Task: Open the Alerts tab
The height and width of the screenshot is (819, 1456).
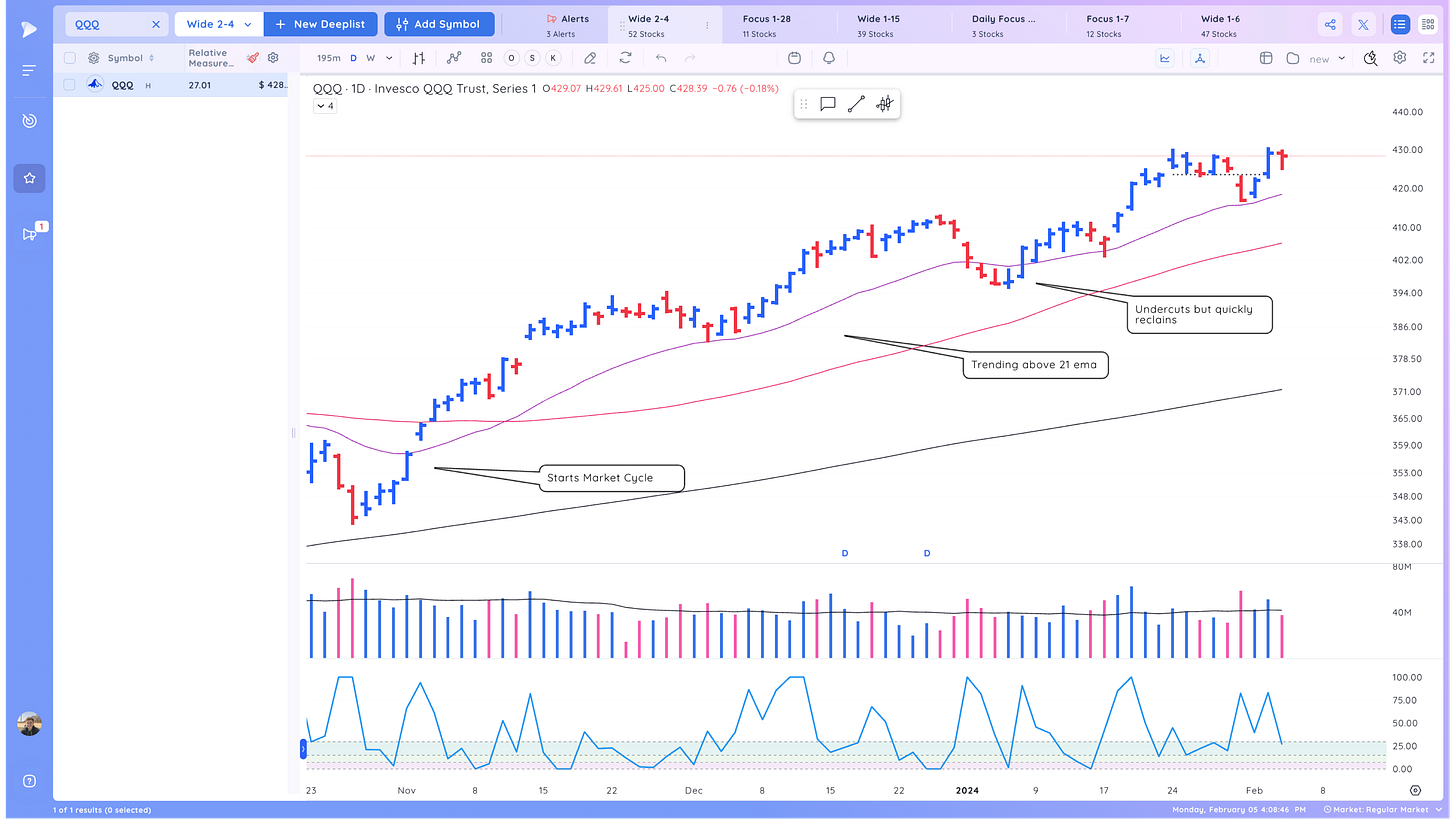Action: (567, 25)
